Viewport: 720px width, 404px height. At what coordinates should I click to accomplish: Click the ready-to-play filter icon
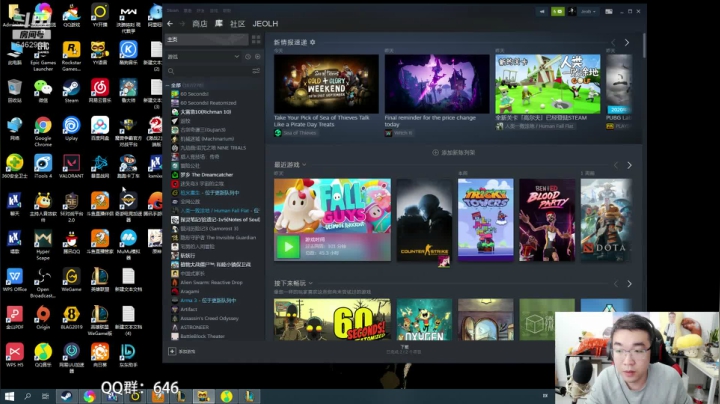point(258,56)
